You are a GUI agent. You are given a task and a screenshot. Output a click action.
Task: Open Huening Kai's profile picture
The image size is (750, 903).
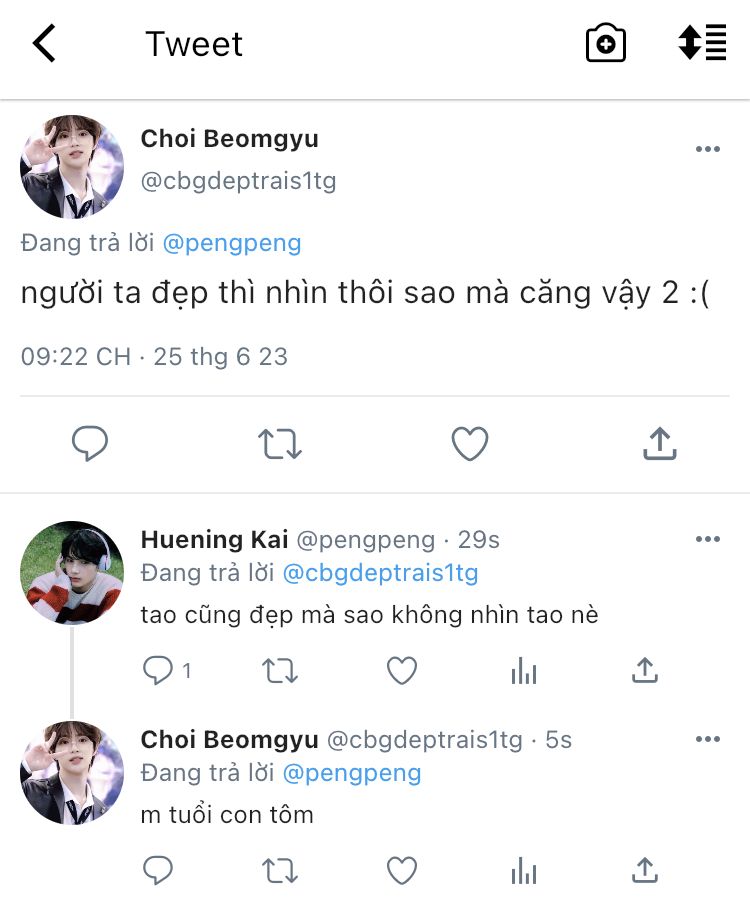pos(72,573)
